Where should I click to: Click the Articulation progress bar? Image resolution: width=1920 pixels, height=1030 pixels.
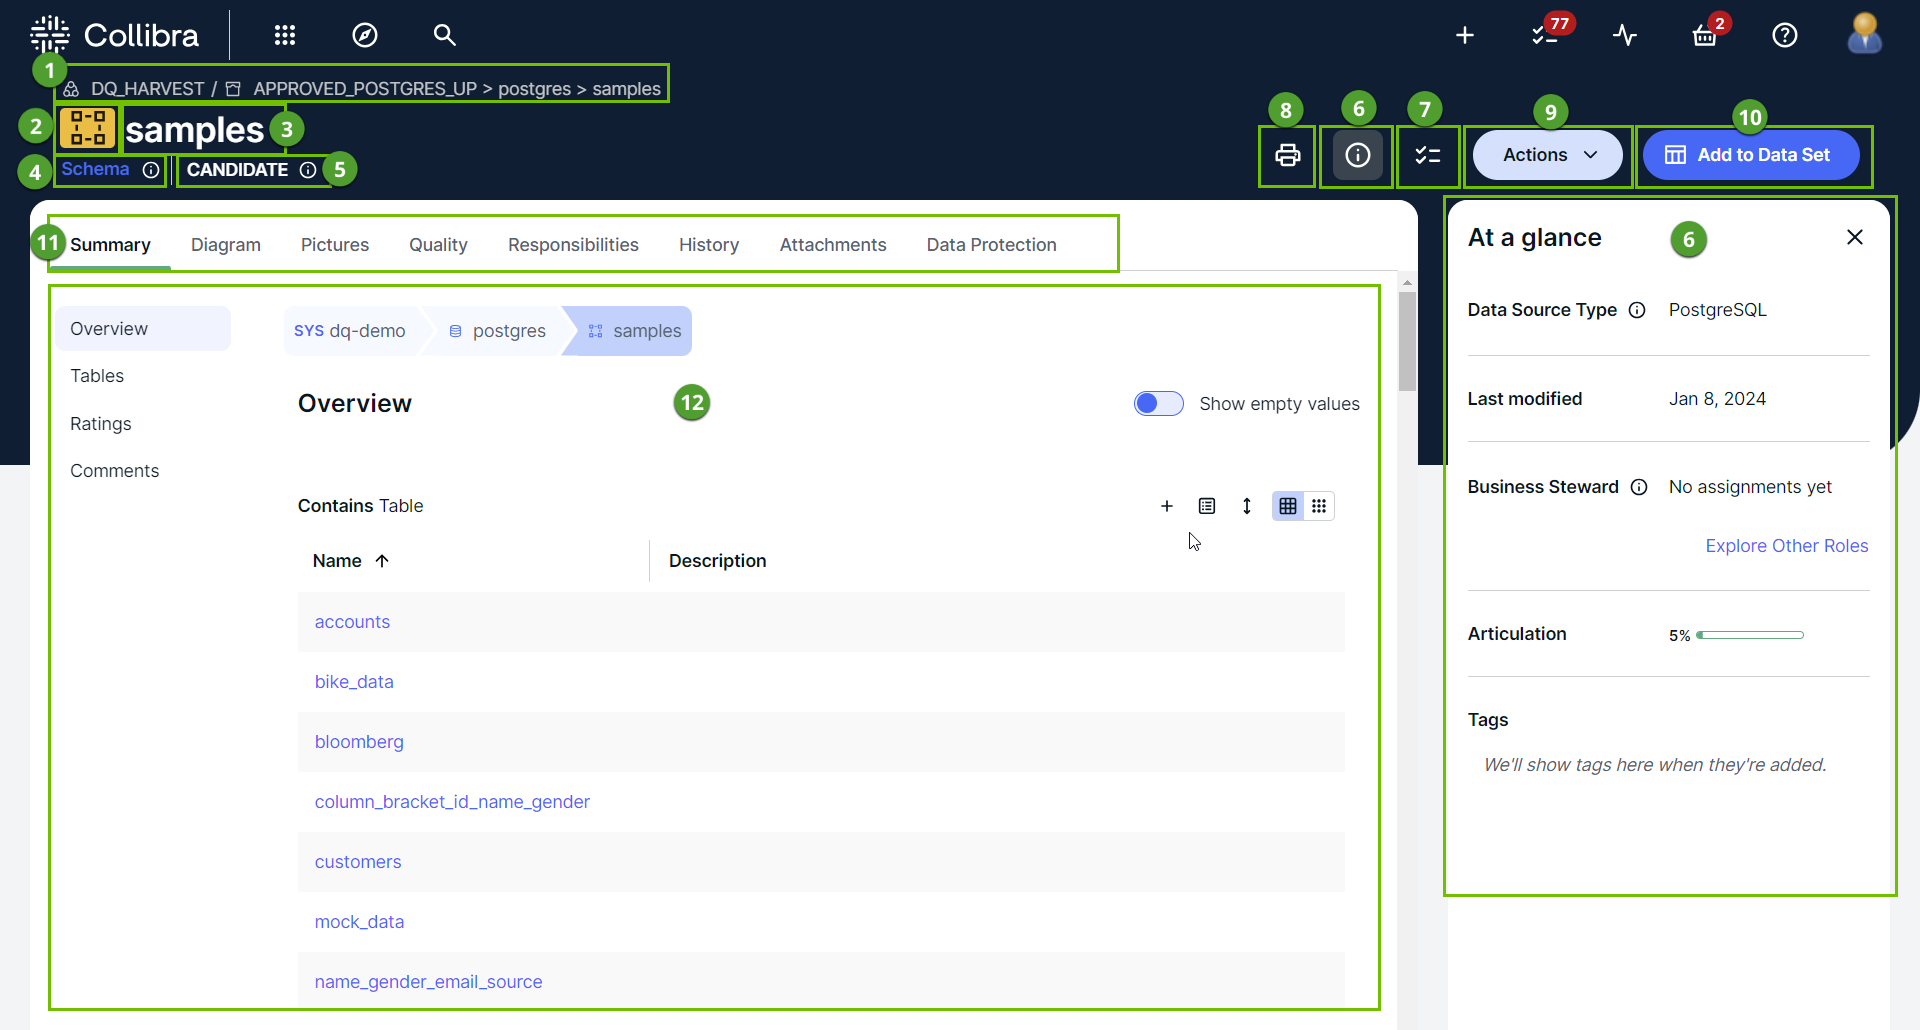coord(1750,635)
